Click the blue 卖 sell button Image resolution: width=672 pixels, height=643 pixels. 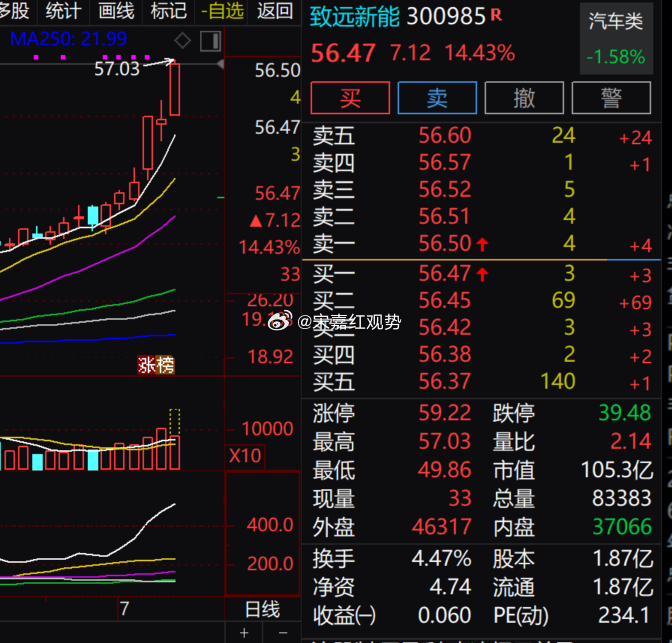point(437,98)
